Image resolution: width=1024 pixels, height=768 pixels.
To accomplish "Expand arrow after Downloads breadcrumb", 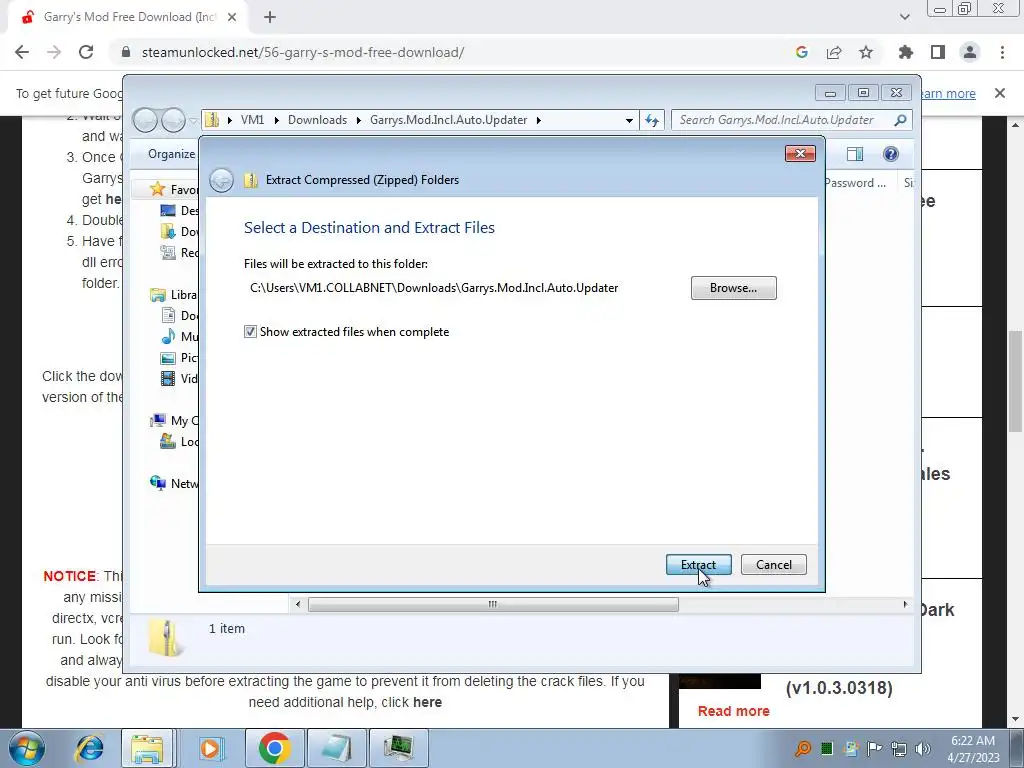I will tap(359, 120).
